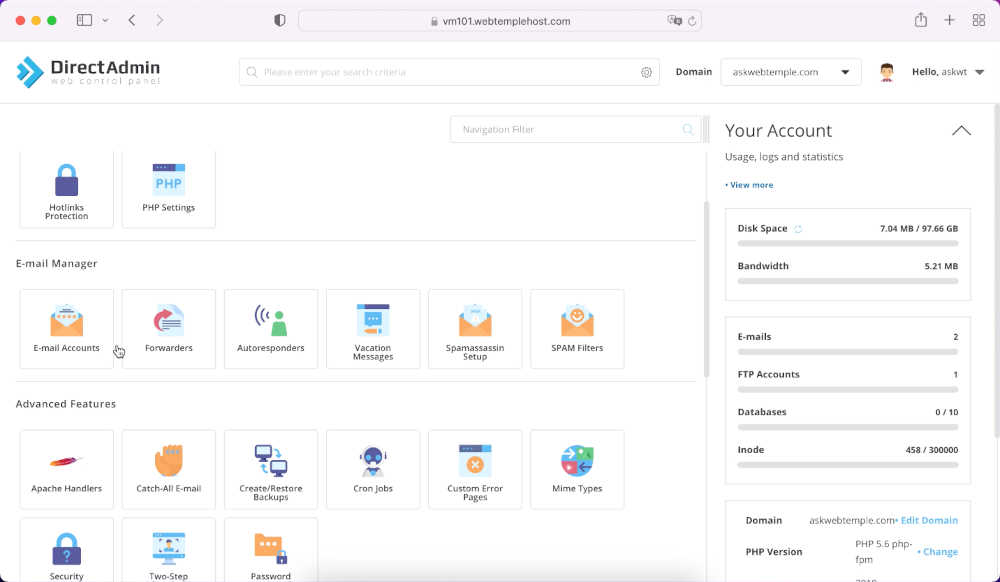The height and width of the screenshot is (582, 1000).
Task: Click the translate icon in address bar
Action: click(674, 21)
